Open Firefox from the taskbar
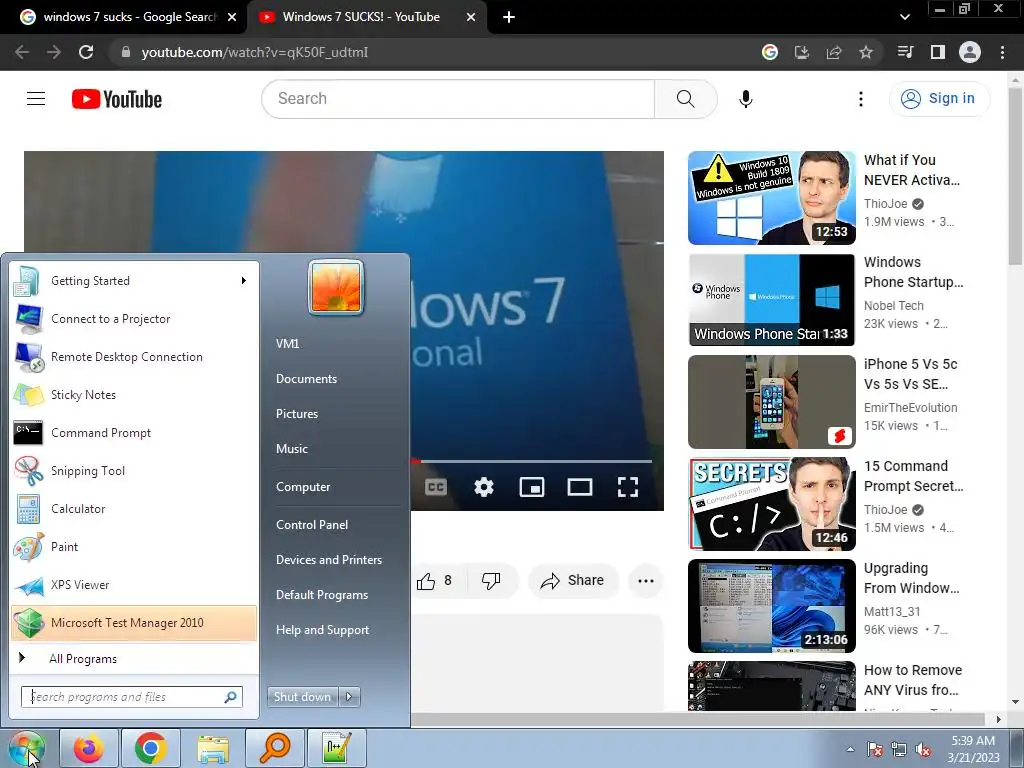 point(88,748)
